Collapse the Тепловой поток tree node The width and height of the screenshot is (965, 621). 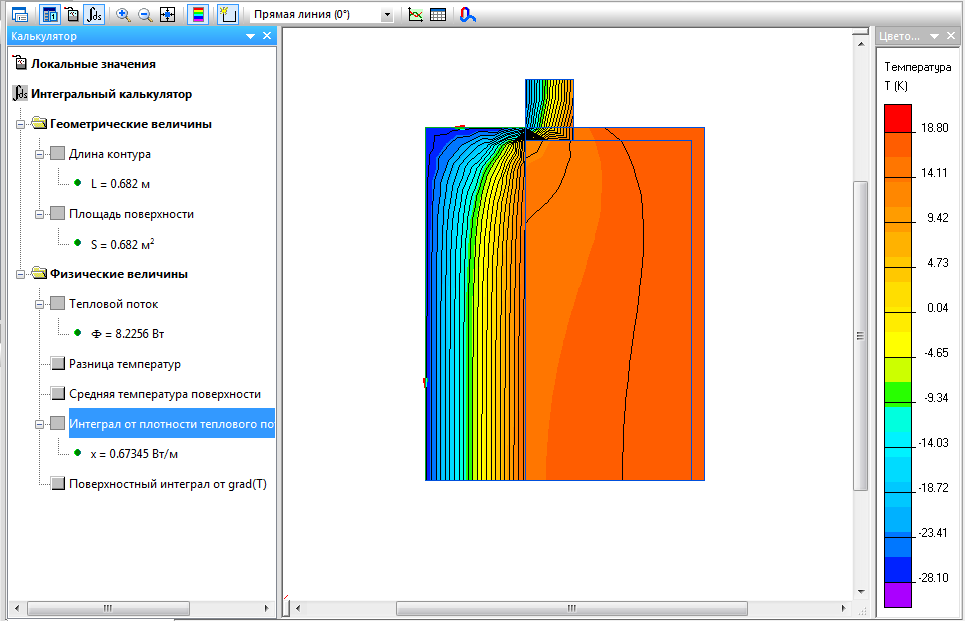[38, 304]
